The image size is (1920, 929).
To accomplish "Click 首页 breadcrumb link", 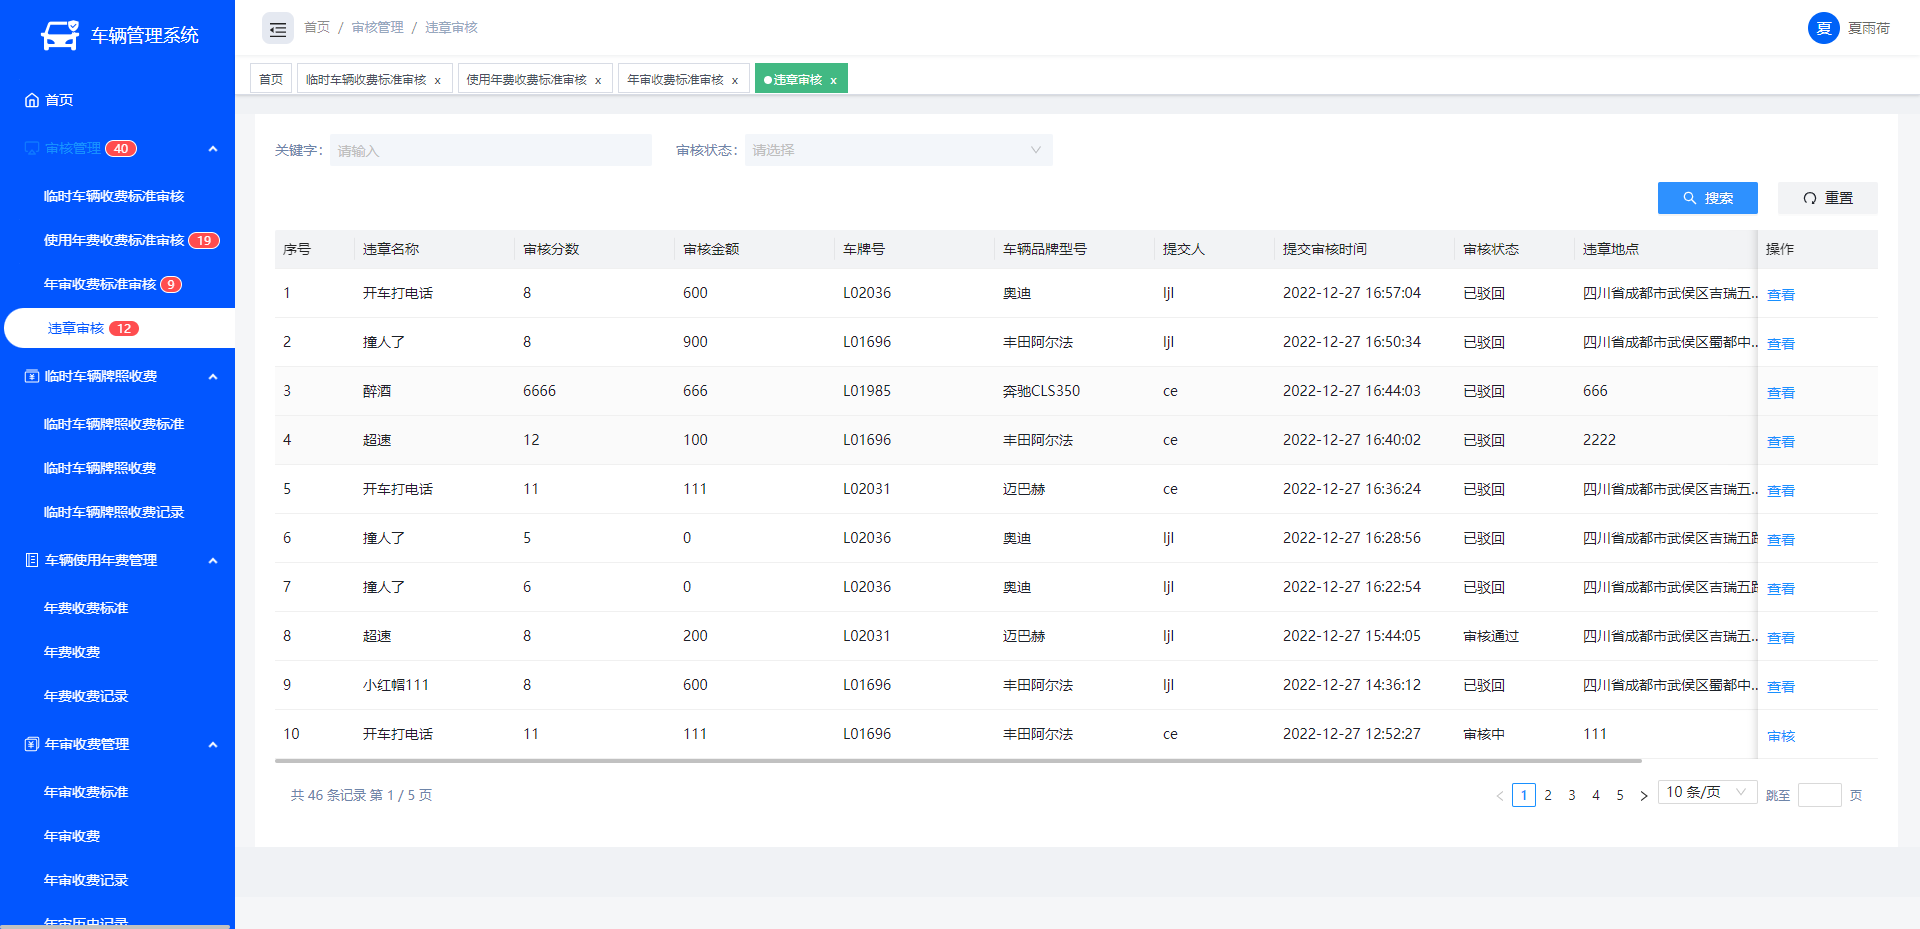I will click(317, 28).
